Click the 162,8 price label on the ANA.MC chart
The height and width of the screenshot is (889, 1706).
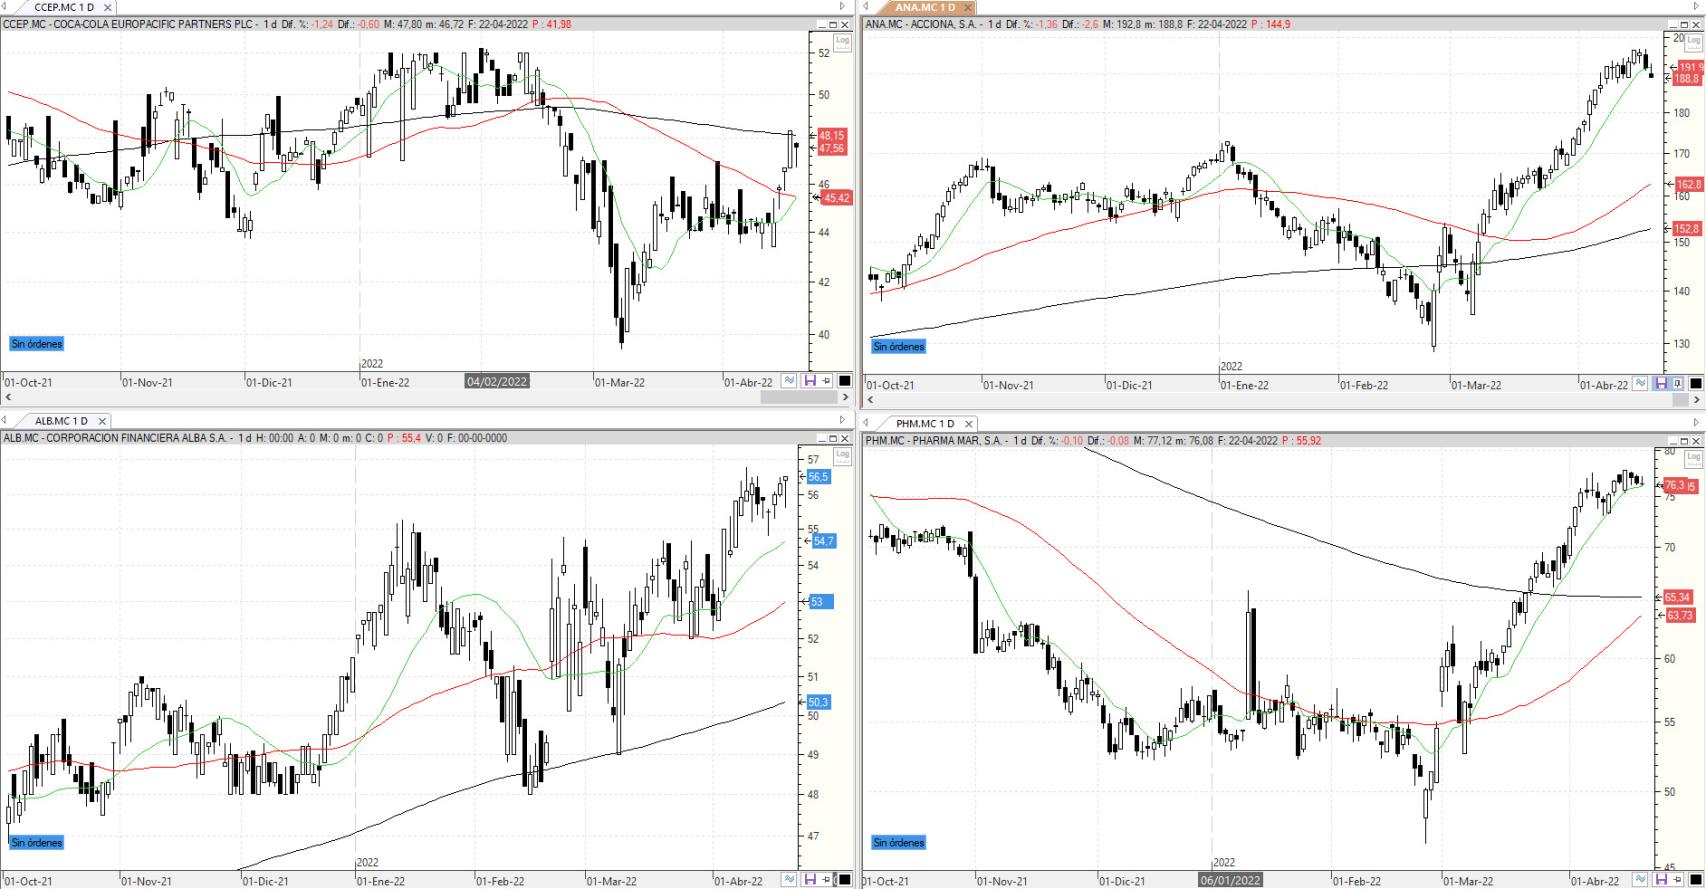coord(1689,185)
